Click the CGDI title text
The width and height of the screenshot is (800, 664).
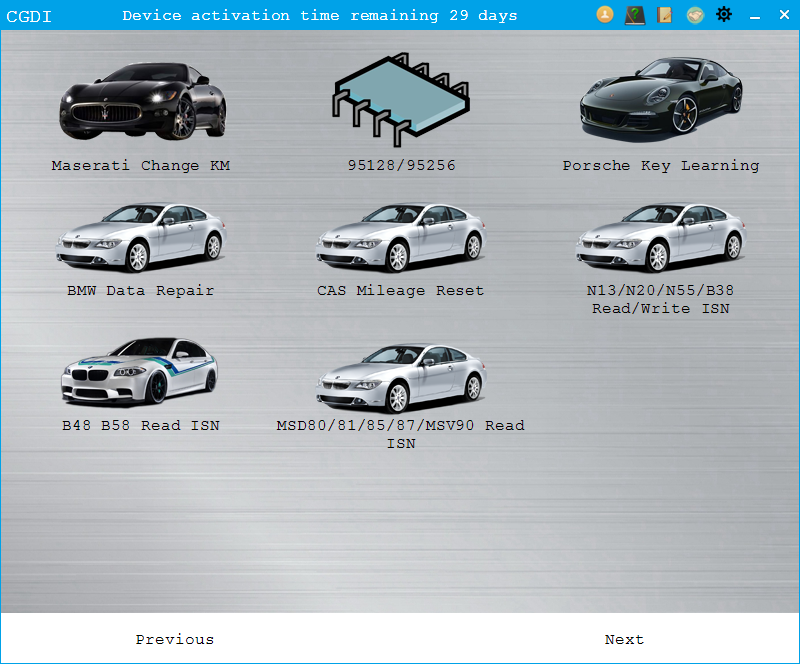(x=29, y=16)
